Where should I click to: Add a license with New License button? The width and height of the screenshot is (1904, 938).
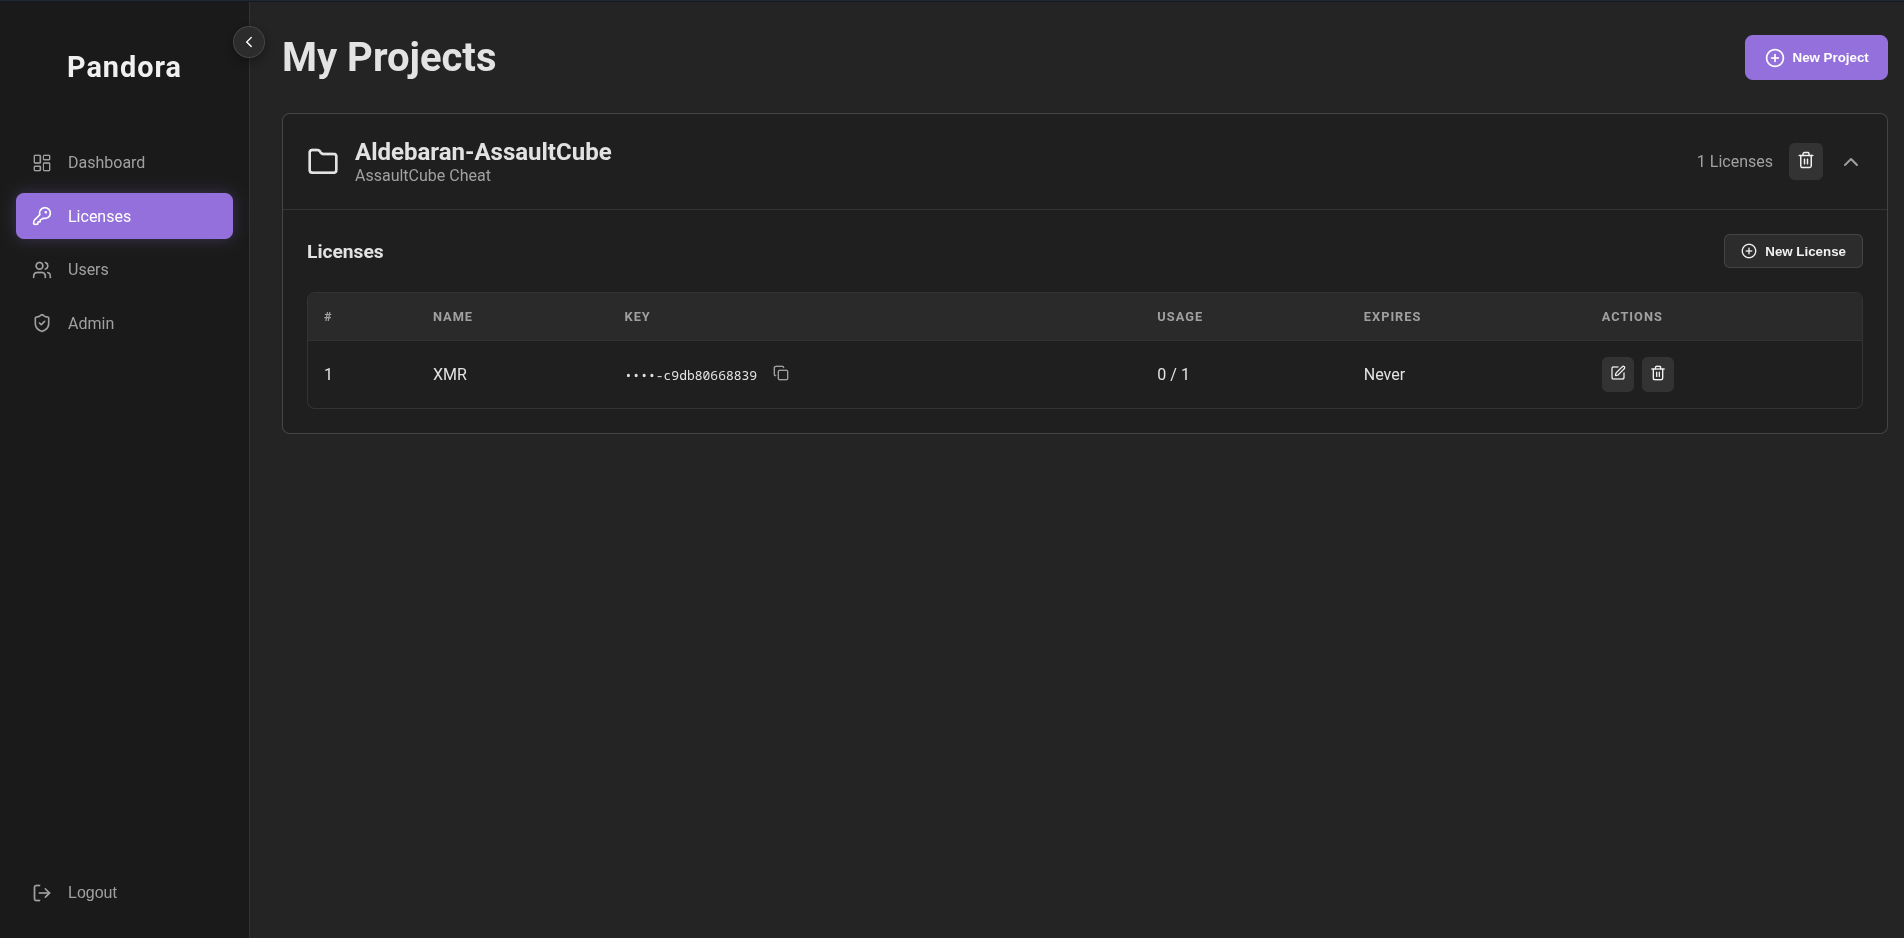coord(1793,251)
